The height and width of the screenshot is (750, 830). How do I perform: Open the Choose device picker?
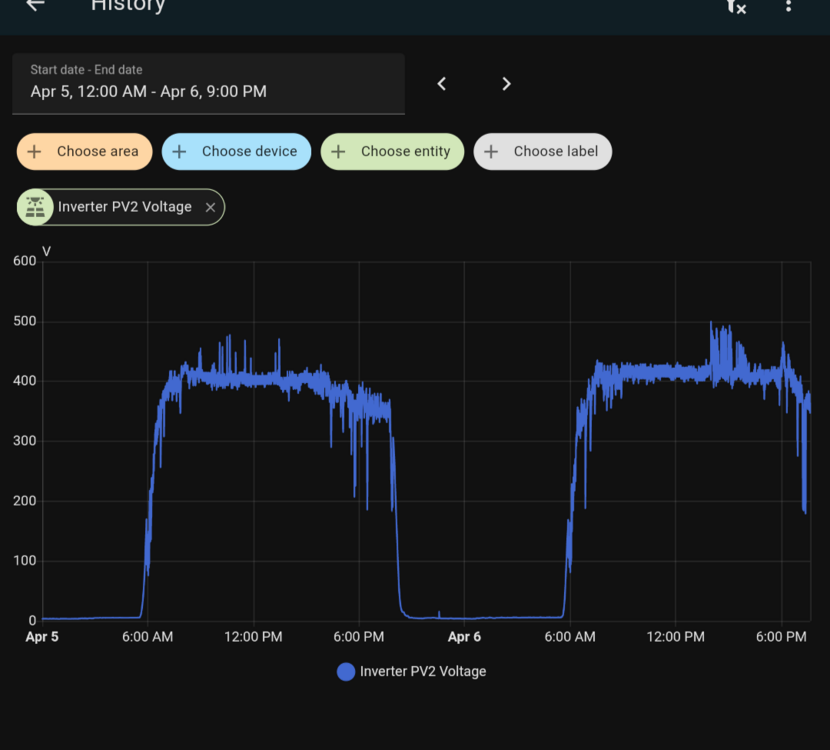(249, 152)
